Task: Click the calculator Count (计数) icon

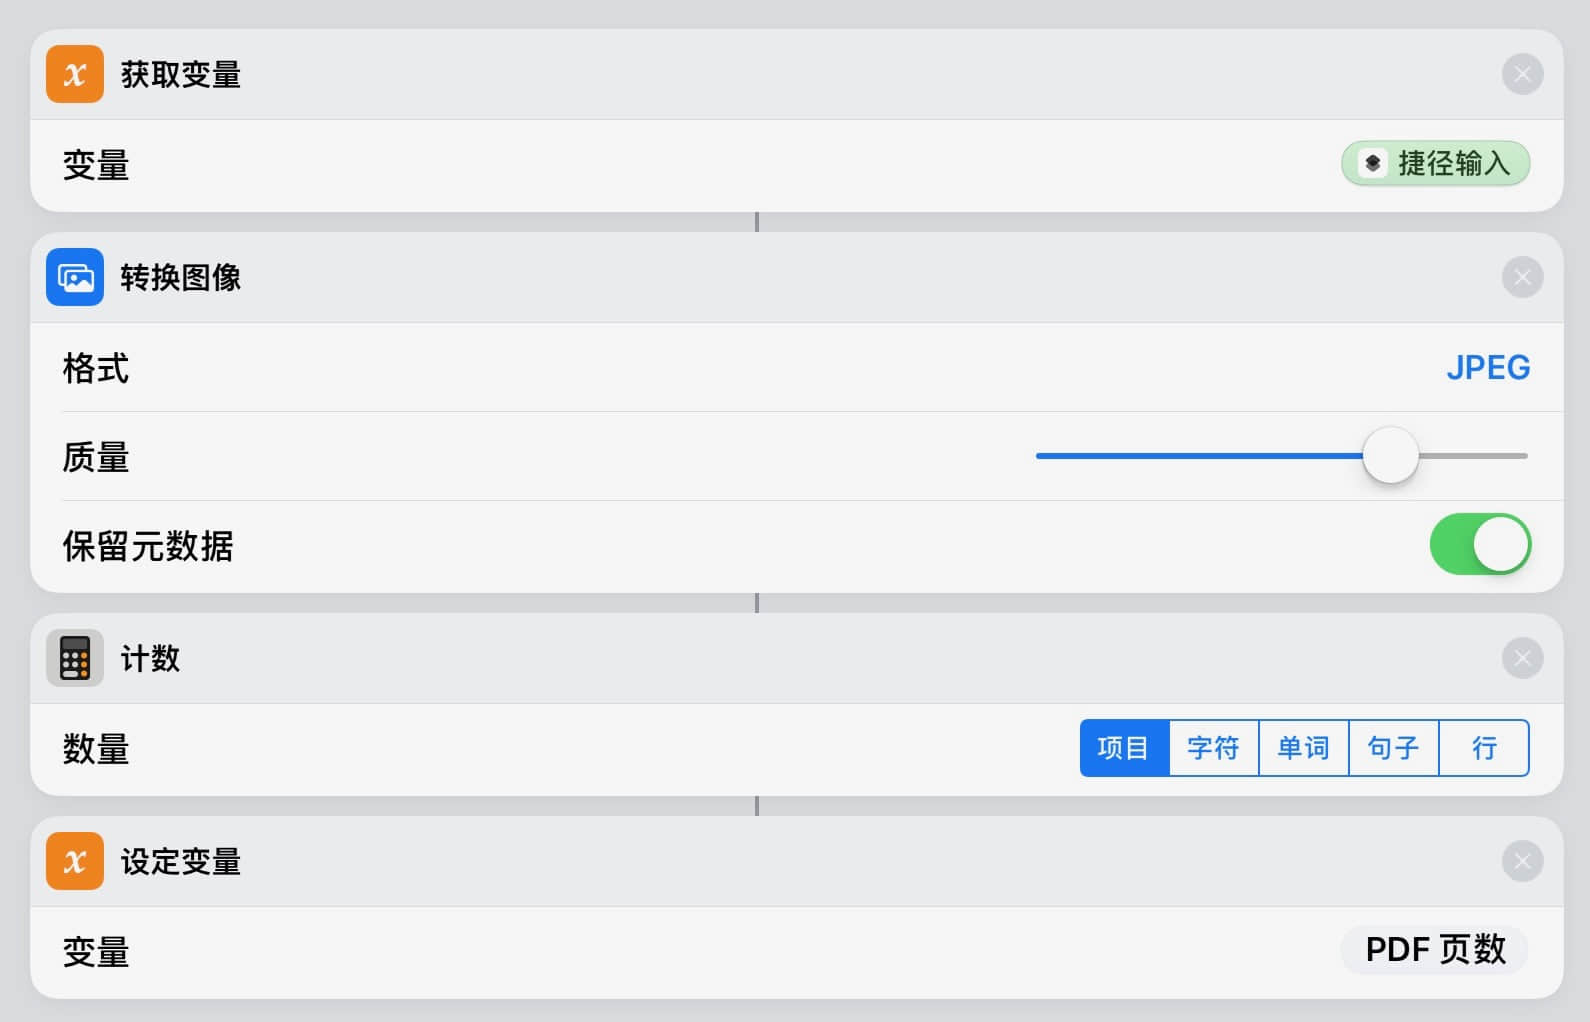Action: tap(75, 658)
